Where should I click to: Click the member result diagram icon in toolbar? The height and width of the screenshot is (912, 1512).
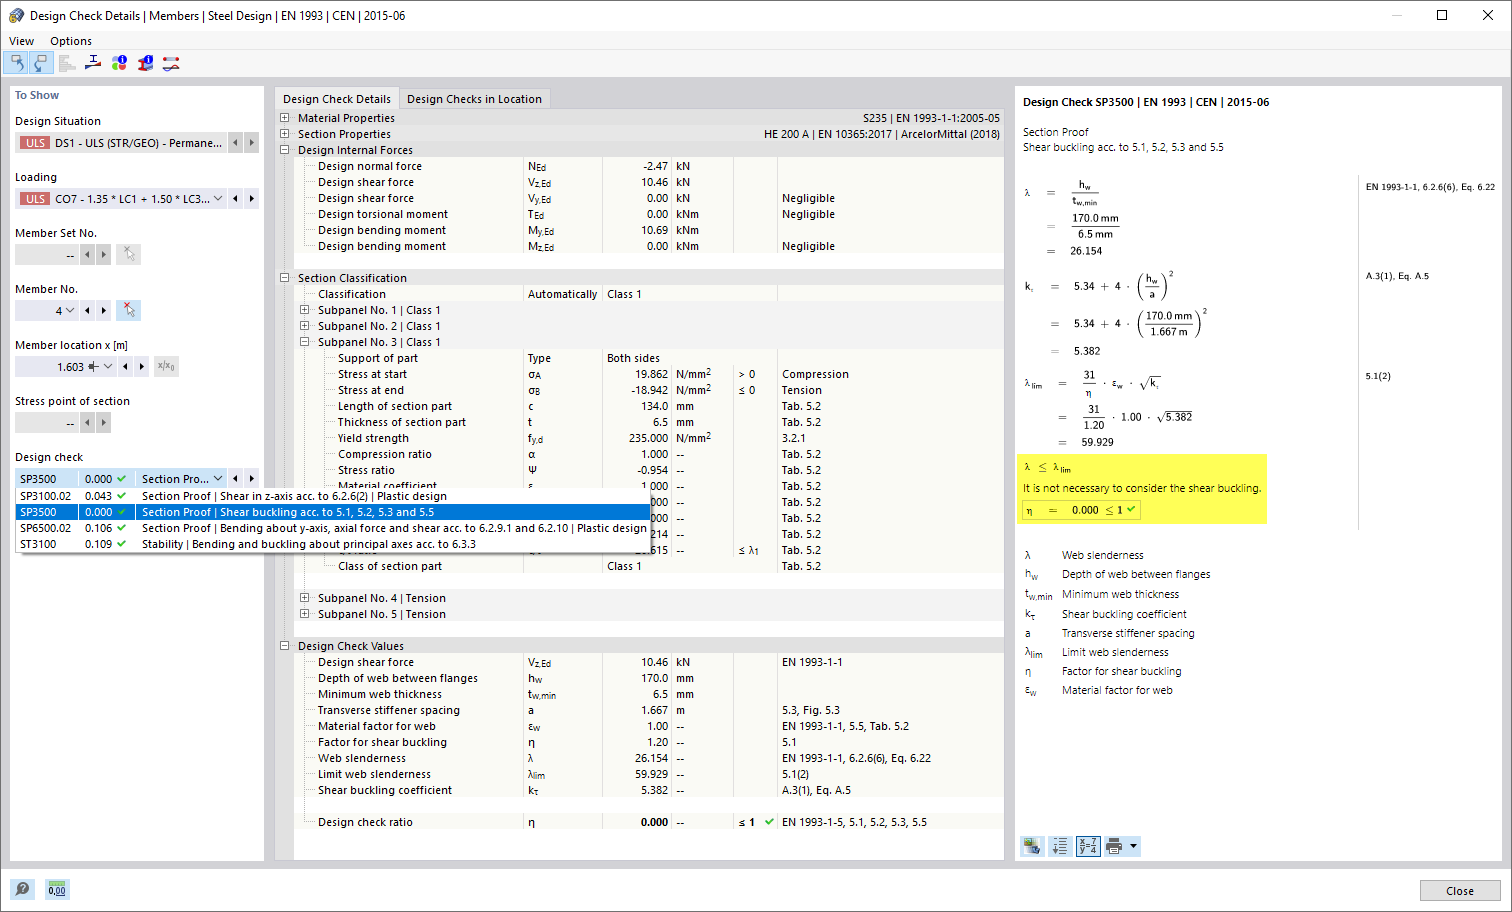click(171, 63)
